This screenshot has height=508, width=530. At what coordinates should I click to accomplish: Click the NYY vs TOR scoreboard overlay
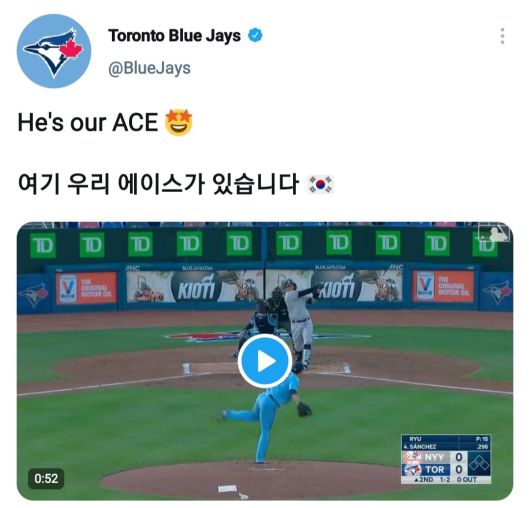pyautogui.click(x=446, y=459)
